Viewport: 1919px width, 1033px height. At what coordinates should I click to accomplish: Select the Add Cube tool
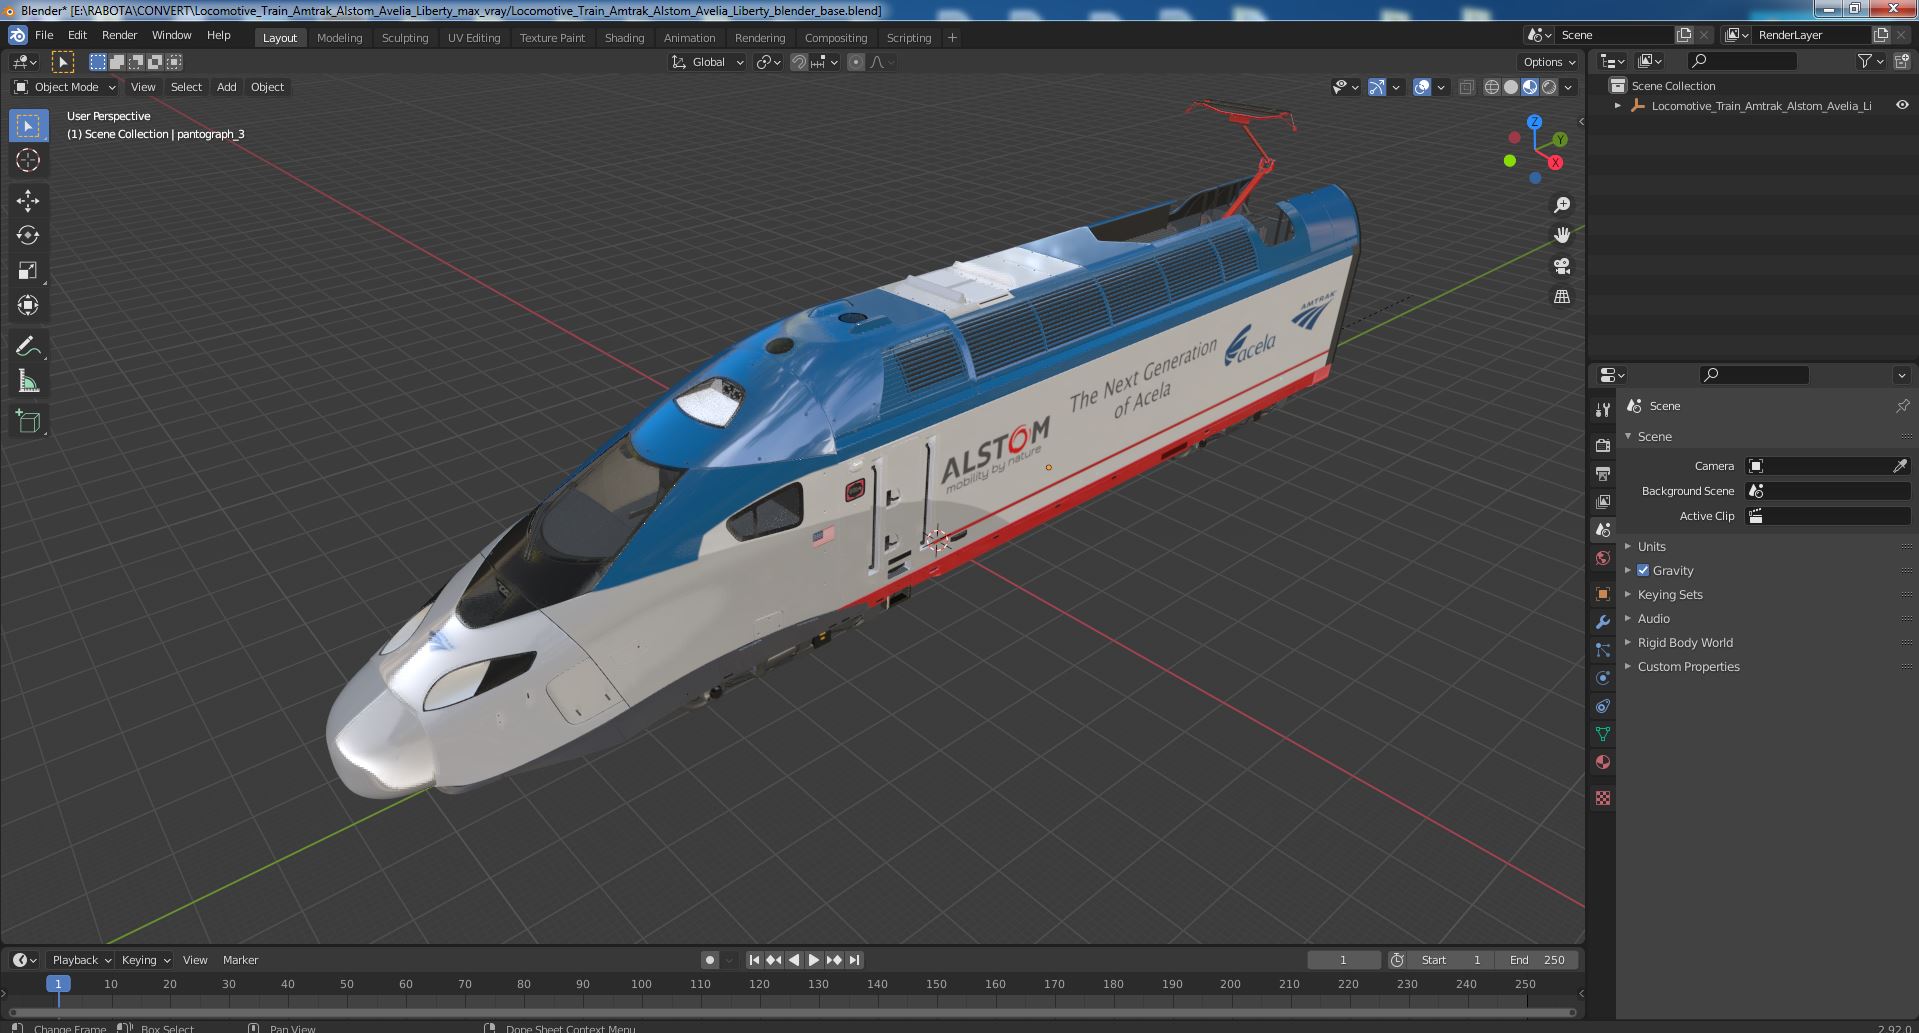point(28,422)
